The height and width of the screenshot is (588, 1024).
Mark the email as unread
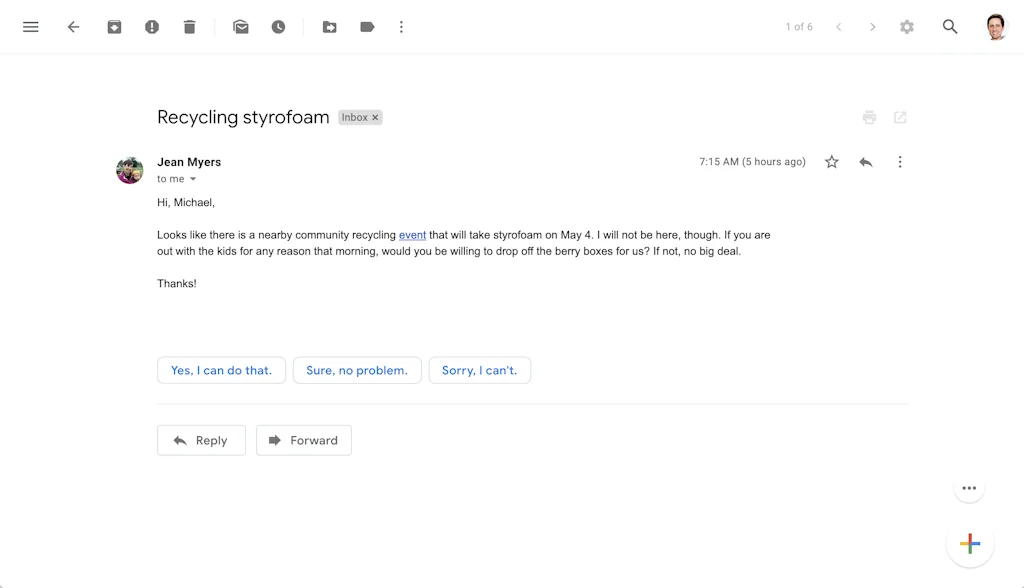pos(241,27)
